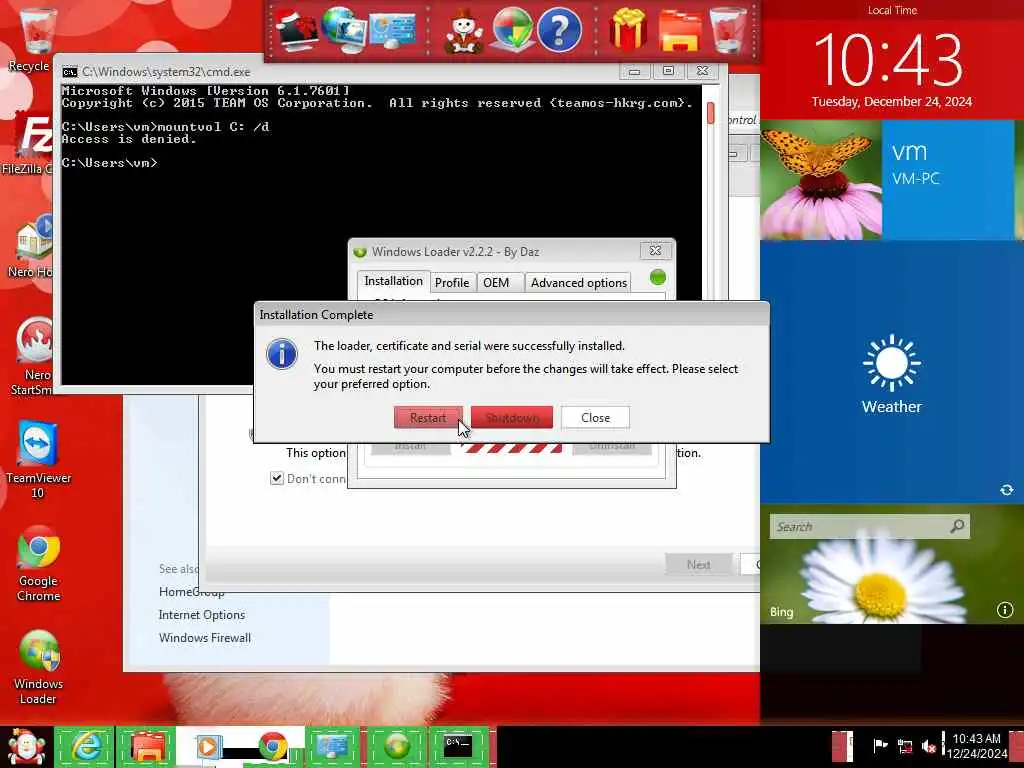Image resolution: width=1024 pixels, height=768 pixels.
Task: Open the red folder icon in top dock
Action: [679, 31]
